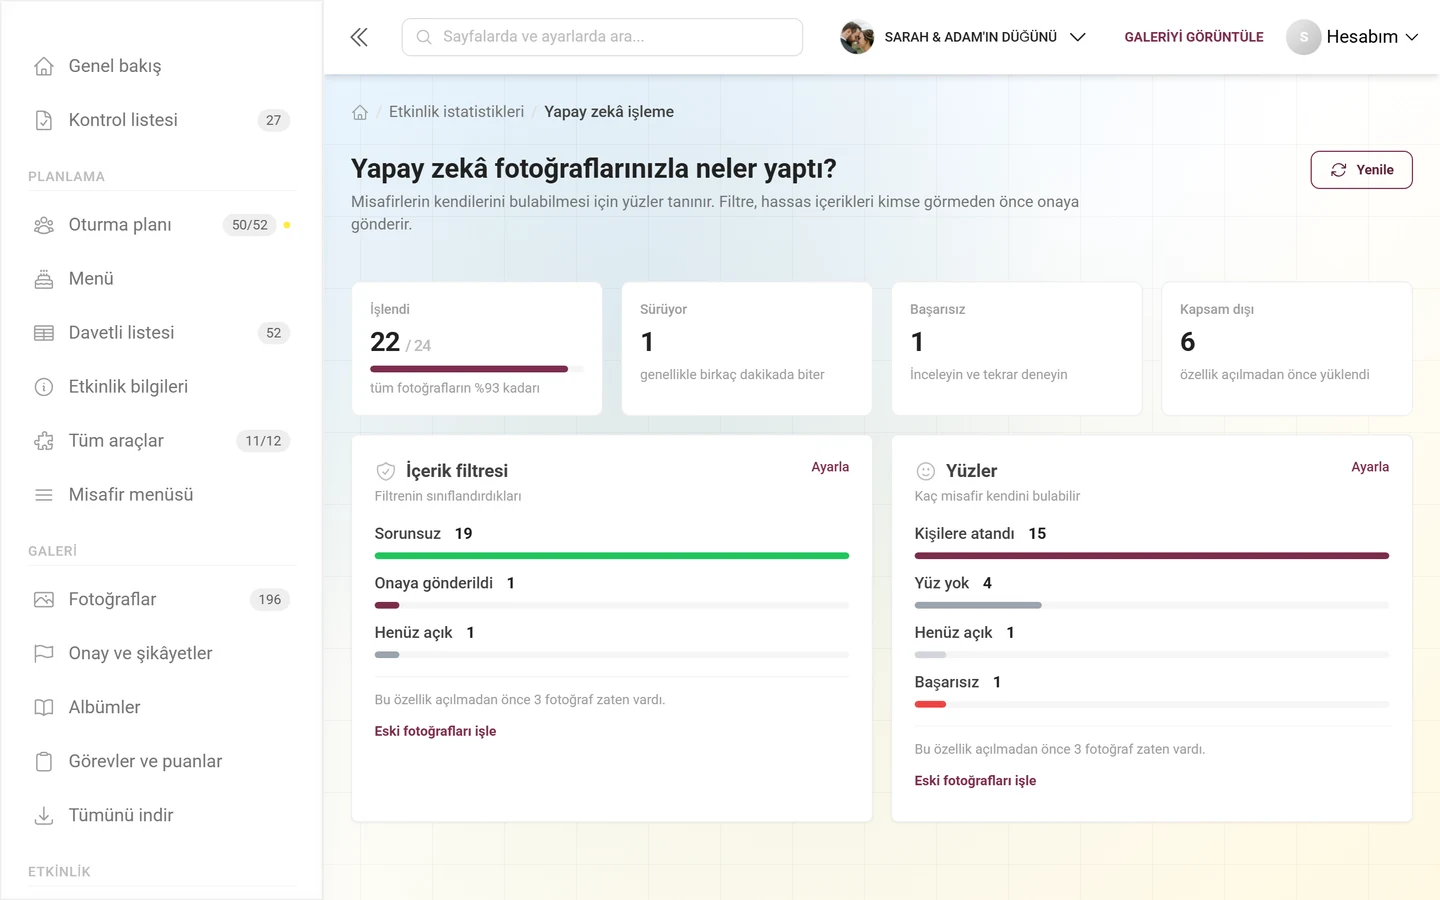The height and width of the screenshot is (900, 1440).
Task: Click the Albümler book icon
Action: point(44,708)
